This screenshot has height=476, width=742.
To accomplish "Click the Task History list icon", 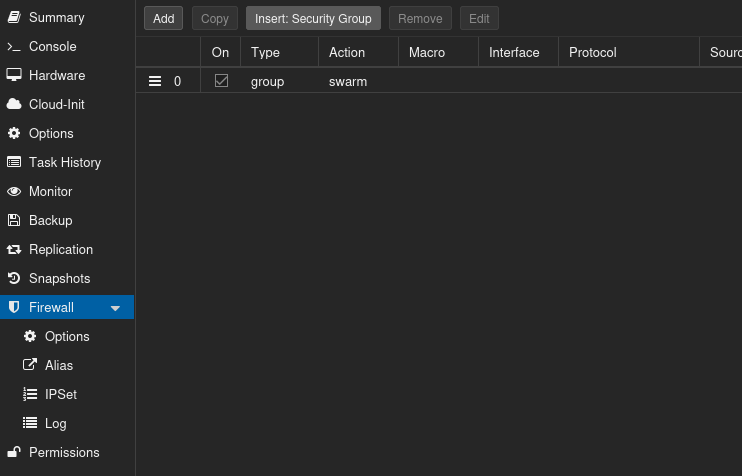I will (x=14, y=163).
